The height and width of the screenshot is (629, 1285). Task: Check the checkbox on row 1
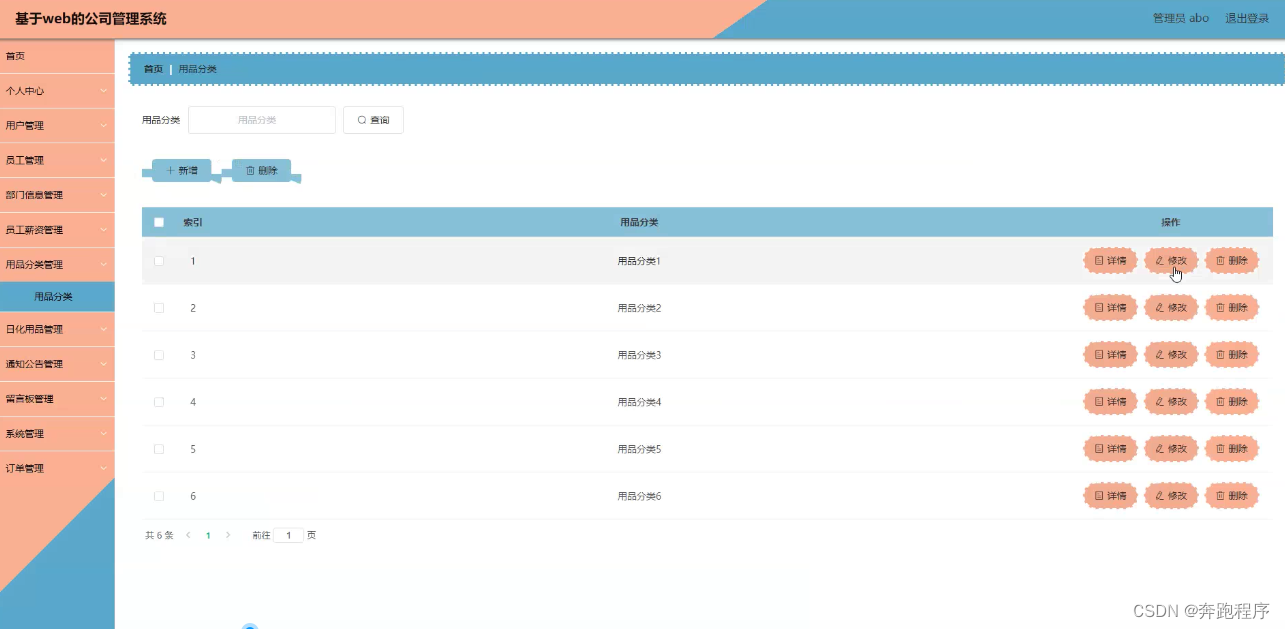click(159, 260)
